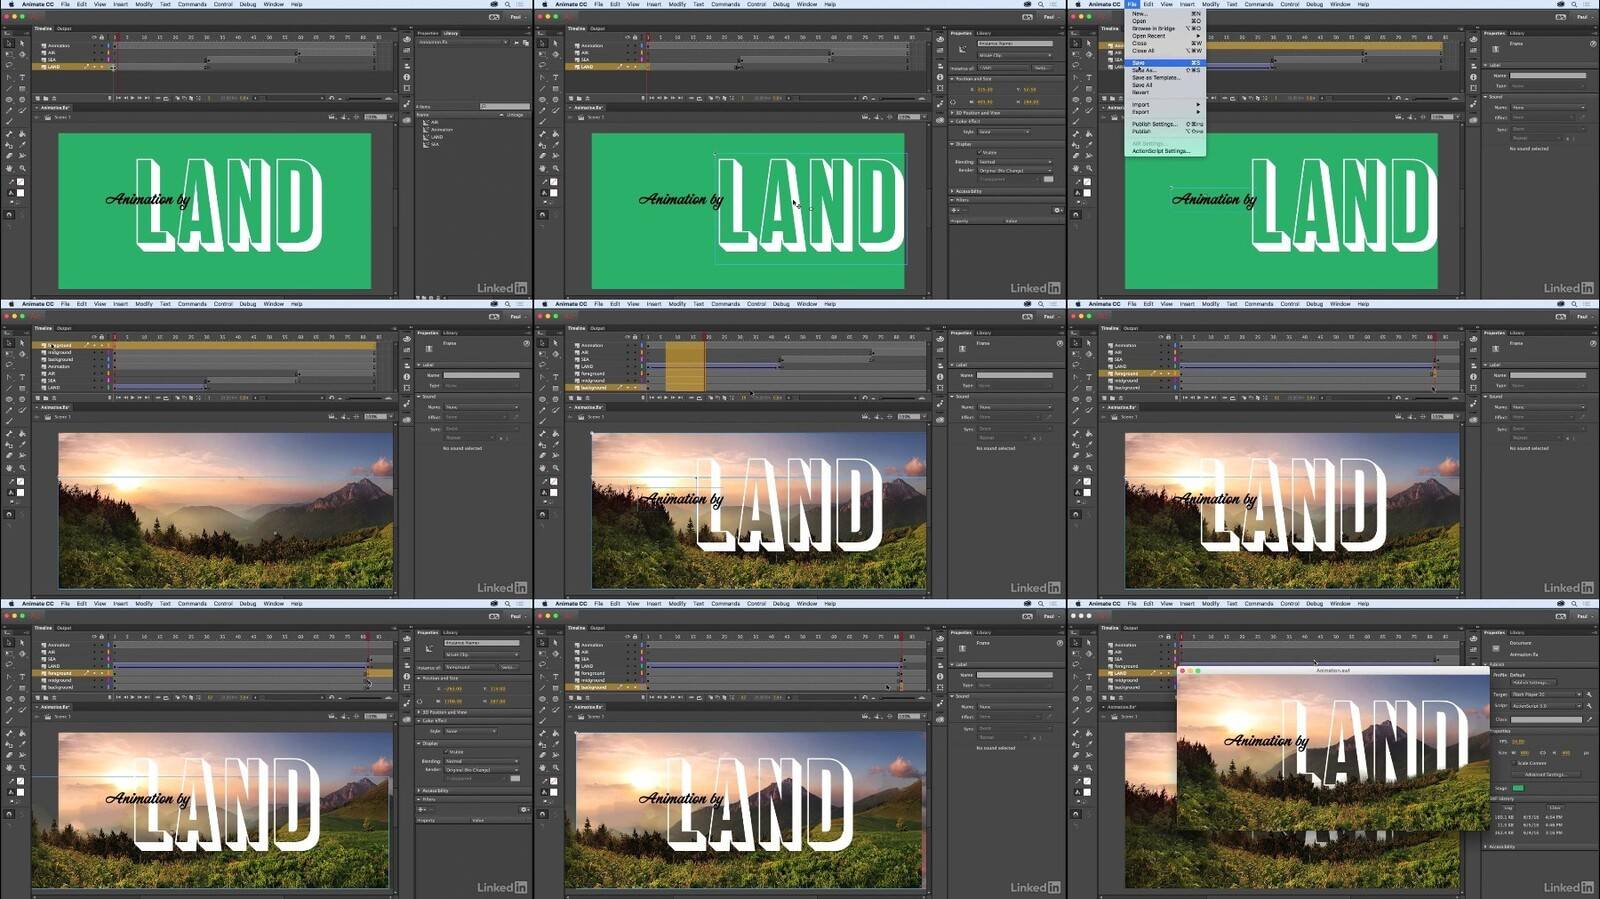Switch to Properties tab in frame showing Library list
The width and height of the screenshot is (1600, 899).
[428, 33]
